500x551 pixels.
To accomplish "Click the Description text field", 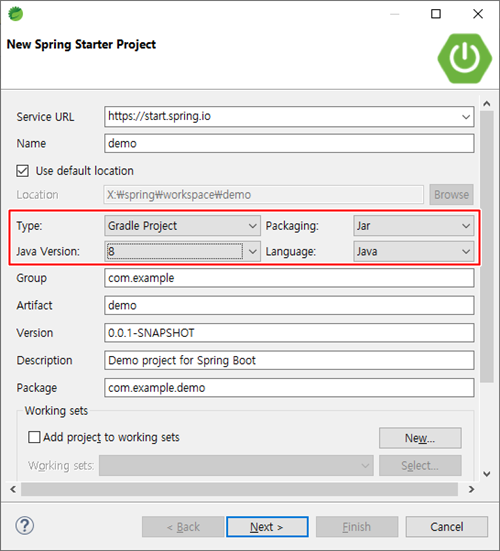I will [289, 360].
